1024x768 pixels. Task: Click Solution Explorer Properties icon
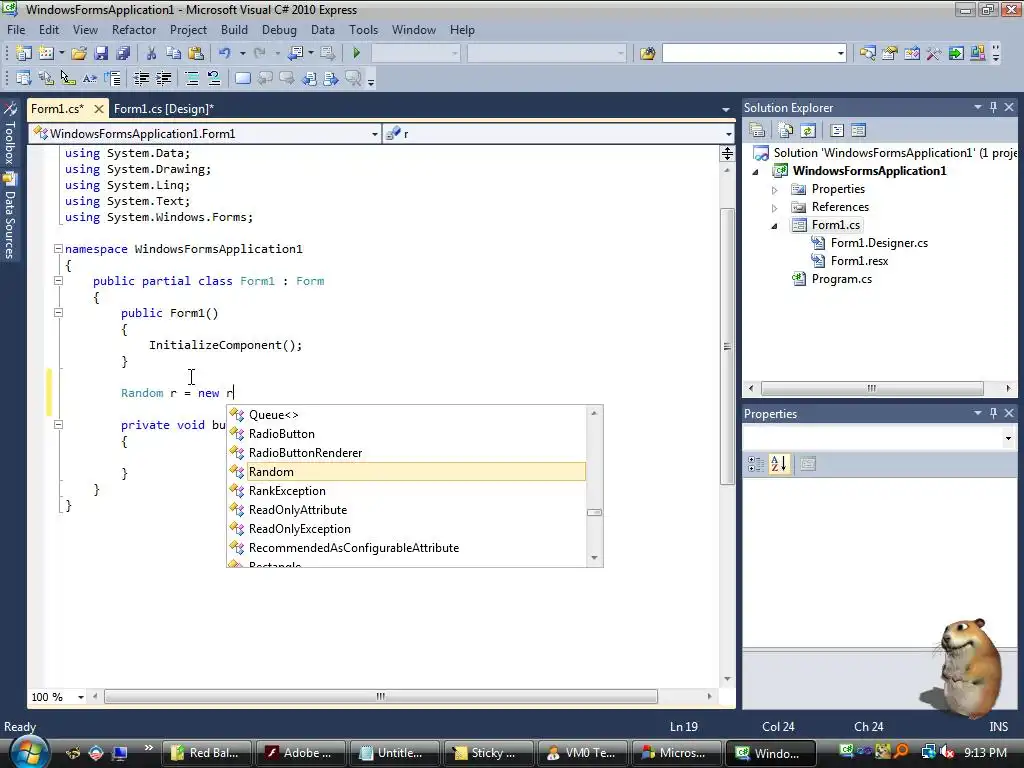758,131
